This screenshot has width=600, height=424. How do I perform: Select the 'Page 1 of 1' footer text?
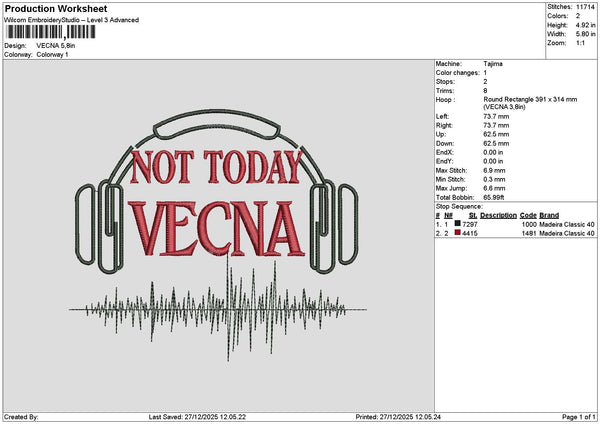[579, 417]
